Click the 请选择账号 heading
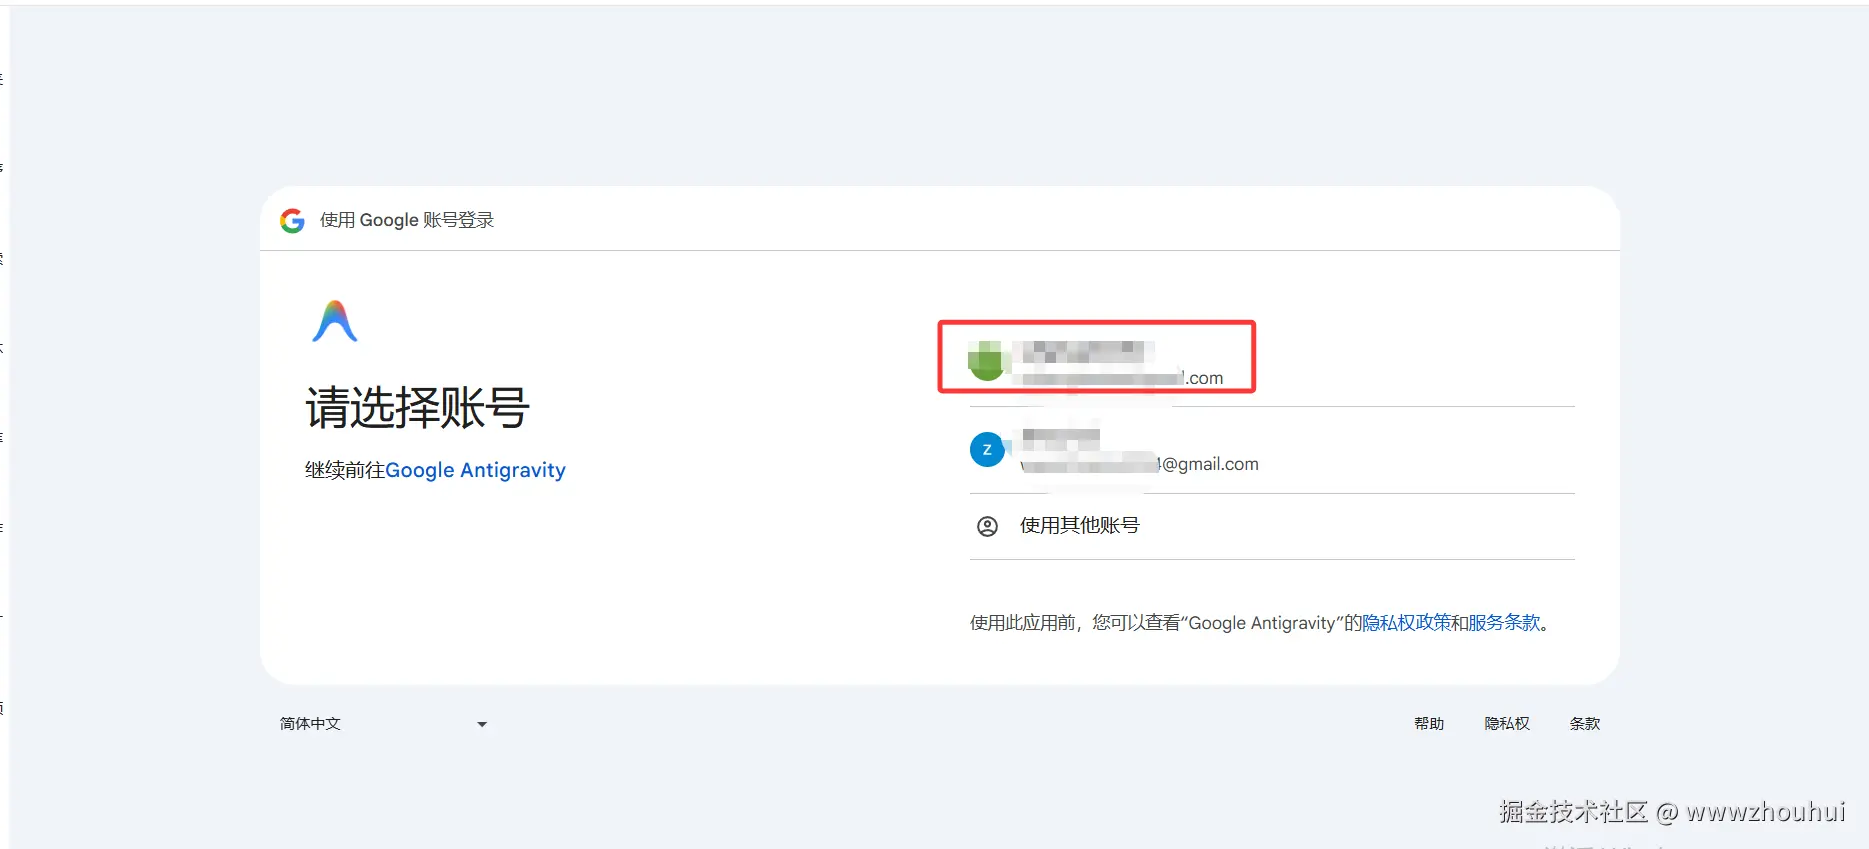 [x=417, y=408]
